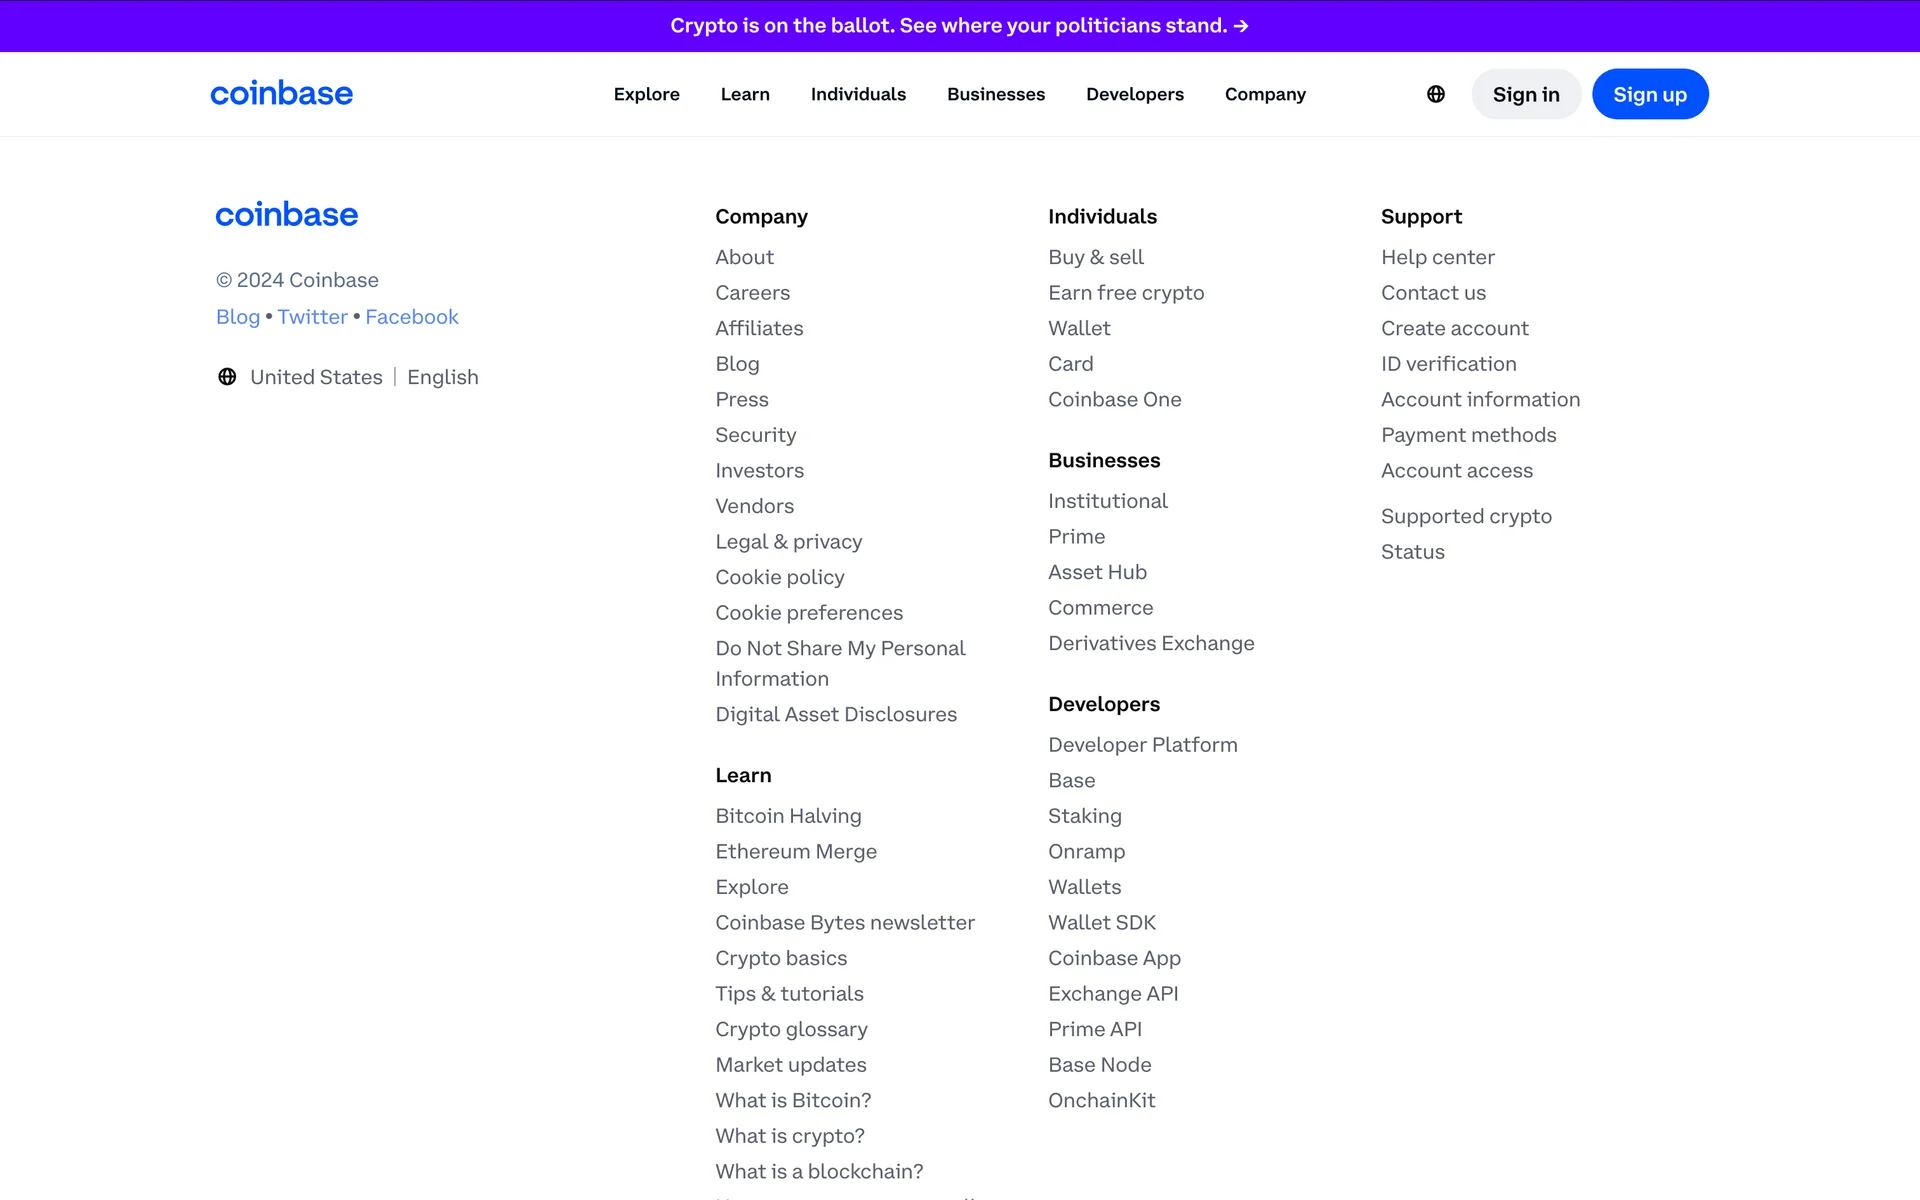Select United States region selector
The width and height of the screenshot is (1920, 1200).
click(316, 377)
